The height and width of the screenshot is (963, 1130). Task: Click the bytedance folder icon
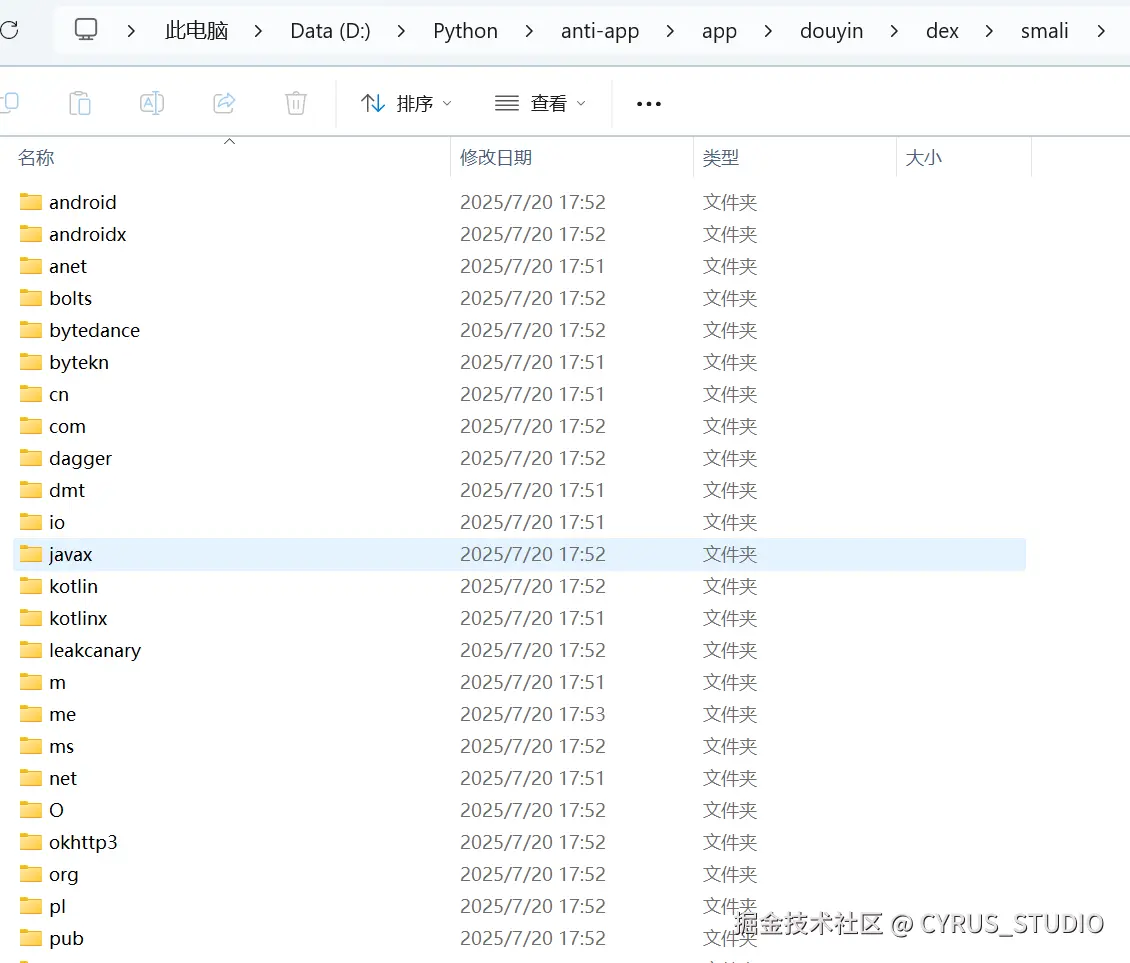(29, 330)
